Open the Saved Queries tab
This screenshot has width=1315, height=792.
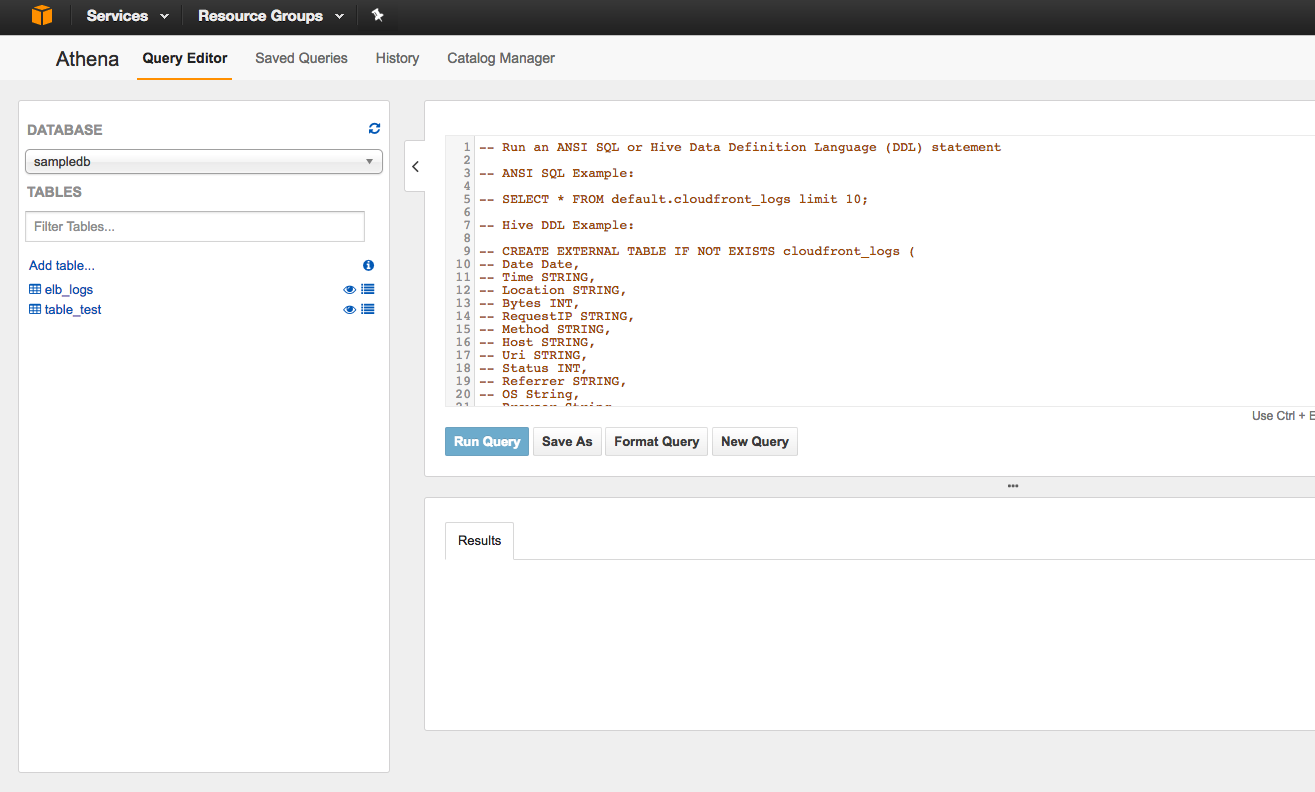(x=301, y=58)
